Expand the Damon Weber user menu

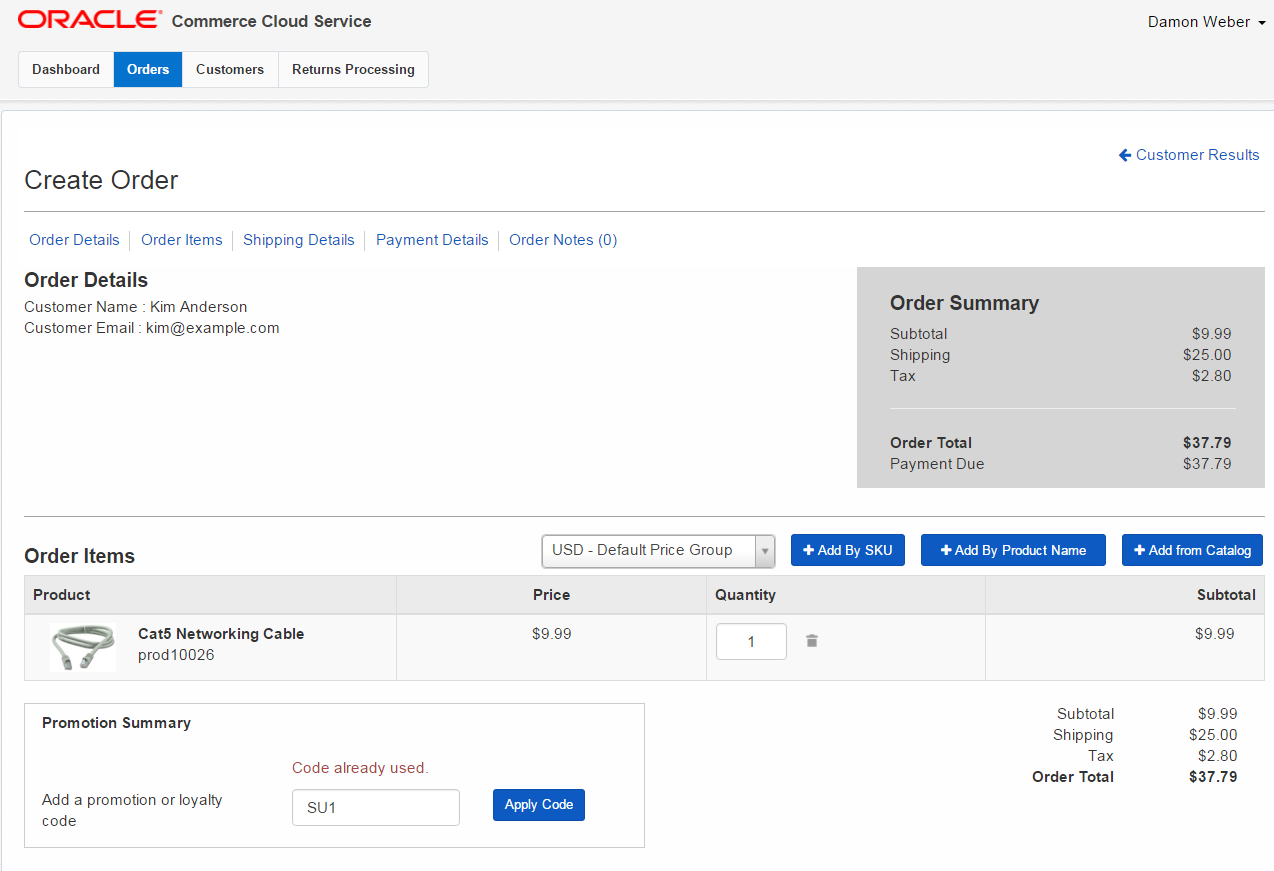tap(1206, 22)
